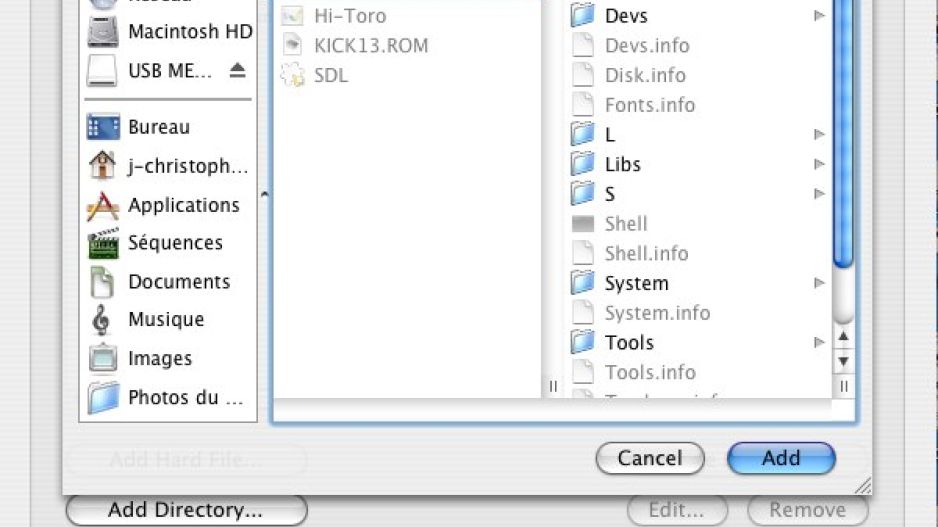Click the Macintosh HD drive icon
This screenshot has width=938, height=527.
coord(103,31)
